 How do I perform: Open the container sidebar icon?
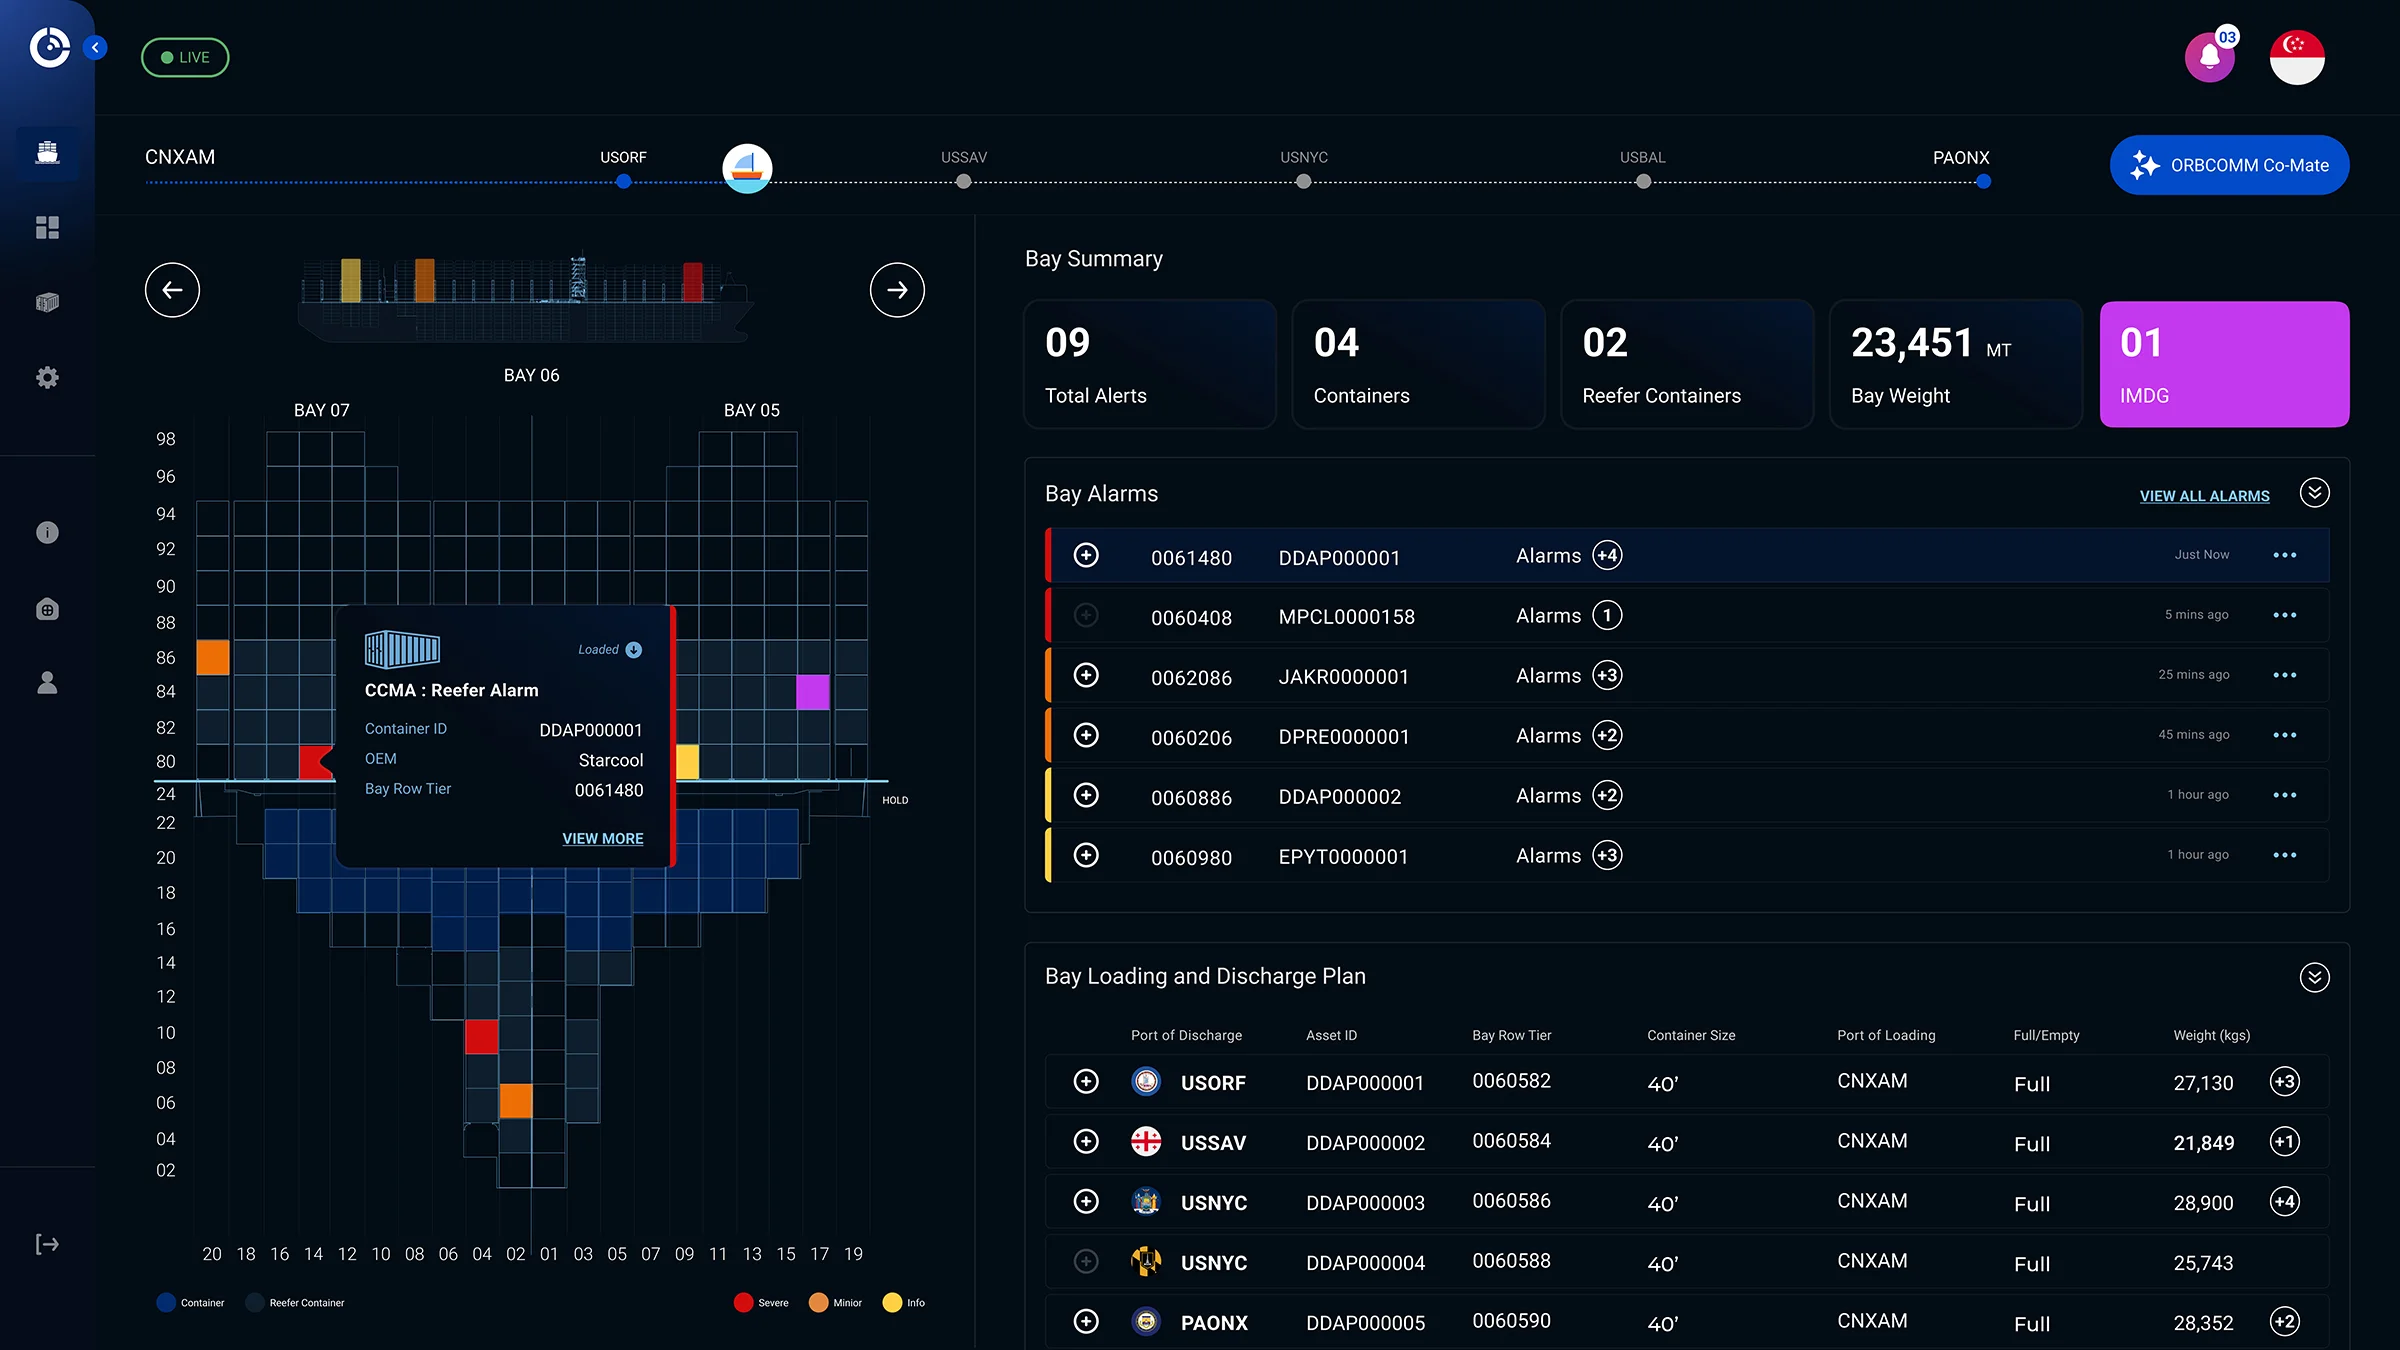coord(47,302)
